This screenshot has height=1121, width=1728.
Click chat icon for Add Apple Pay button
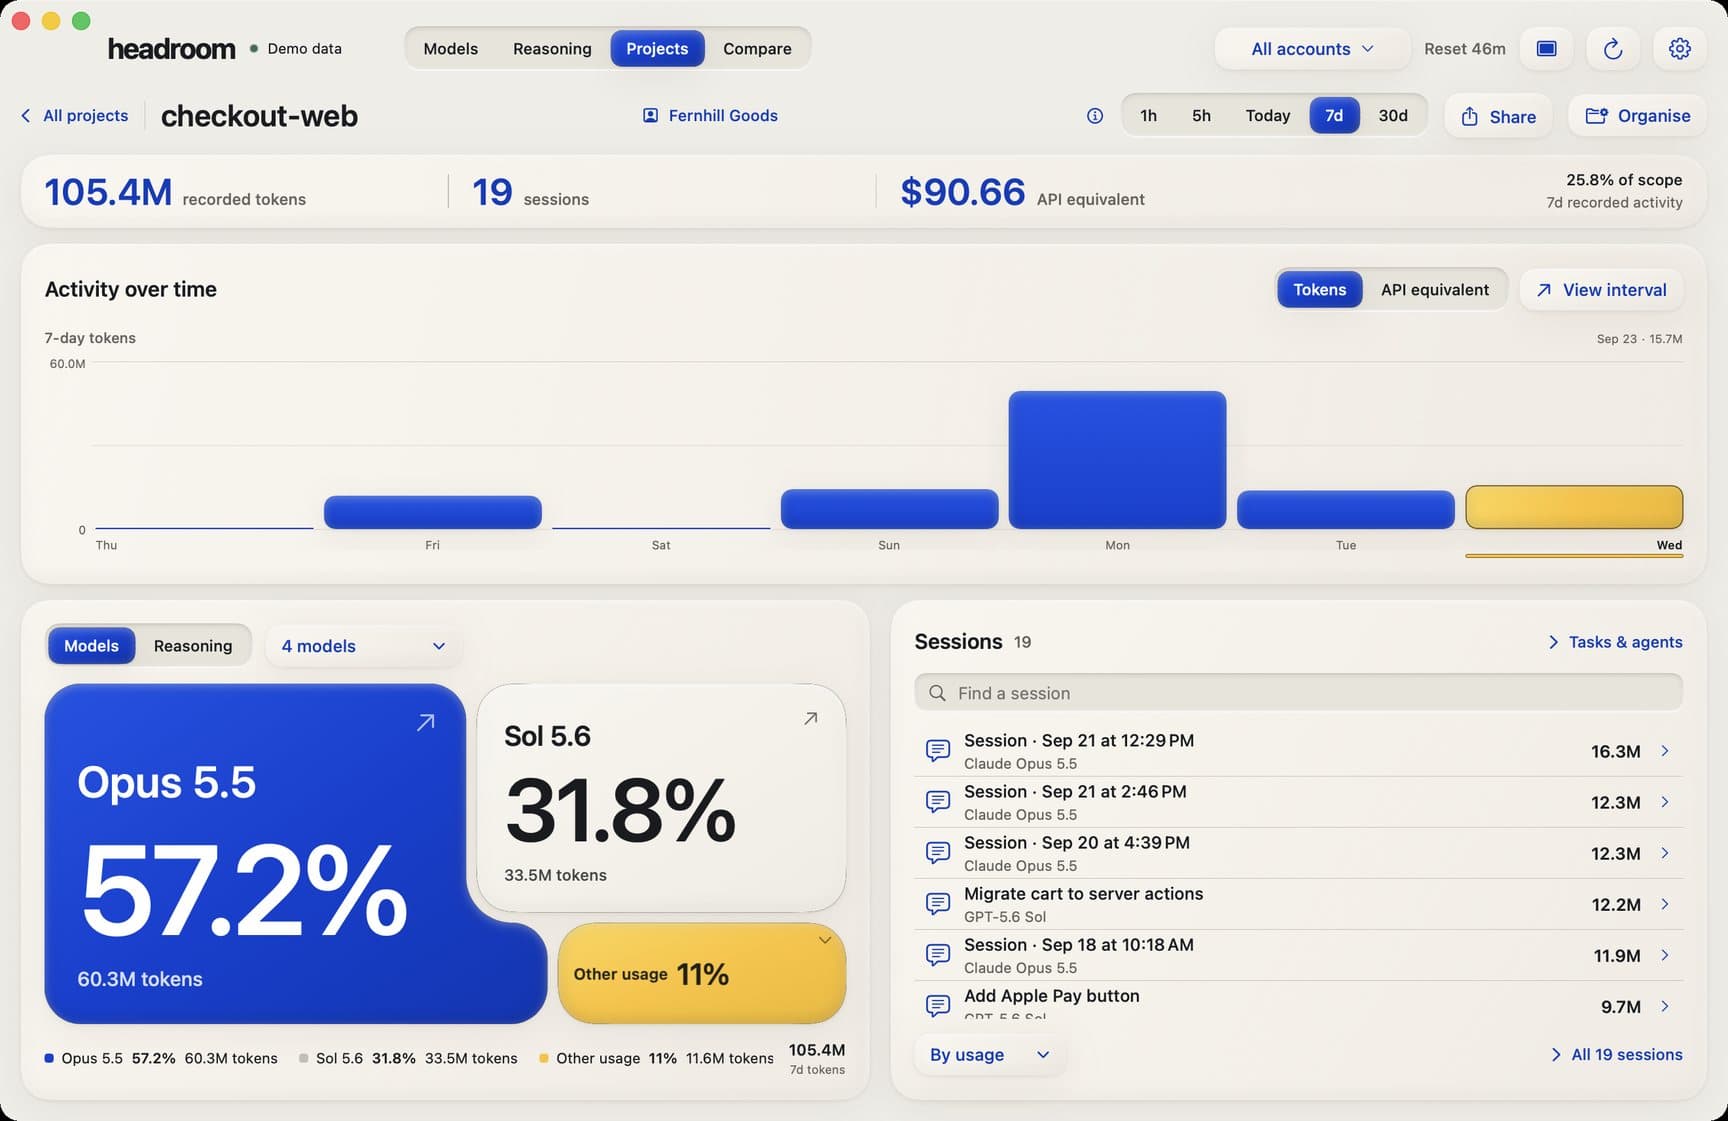click(x=938, y=1005)
